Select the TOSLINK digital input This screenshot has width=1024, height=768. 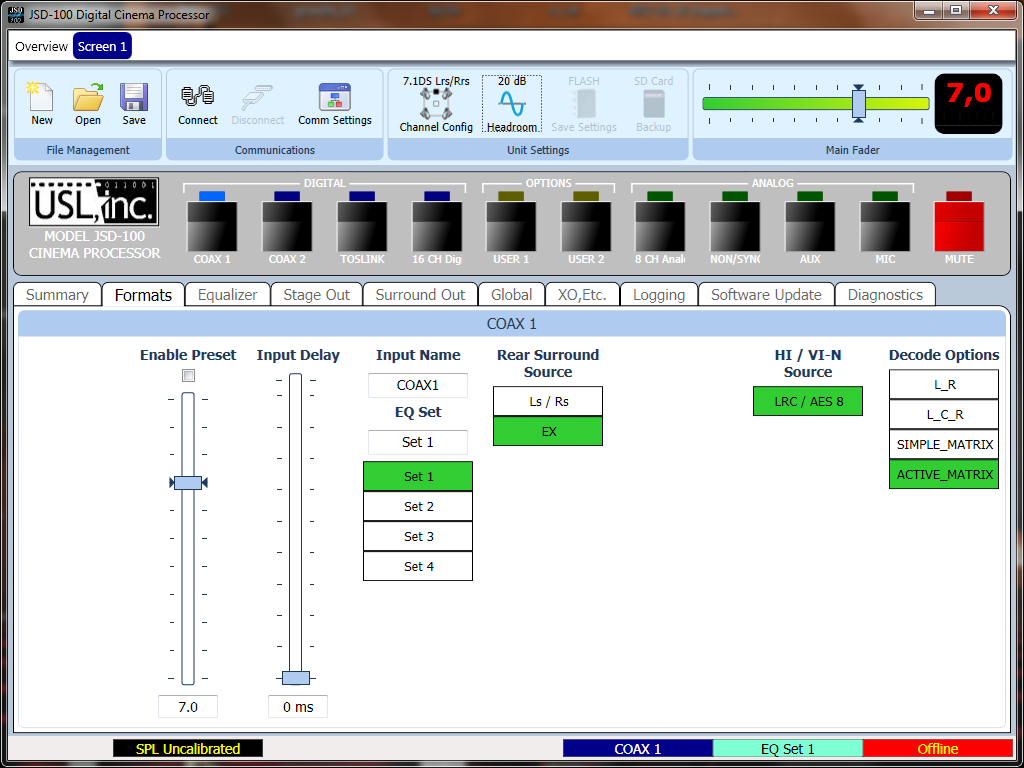[362, 228]
